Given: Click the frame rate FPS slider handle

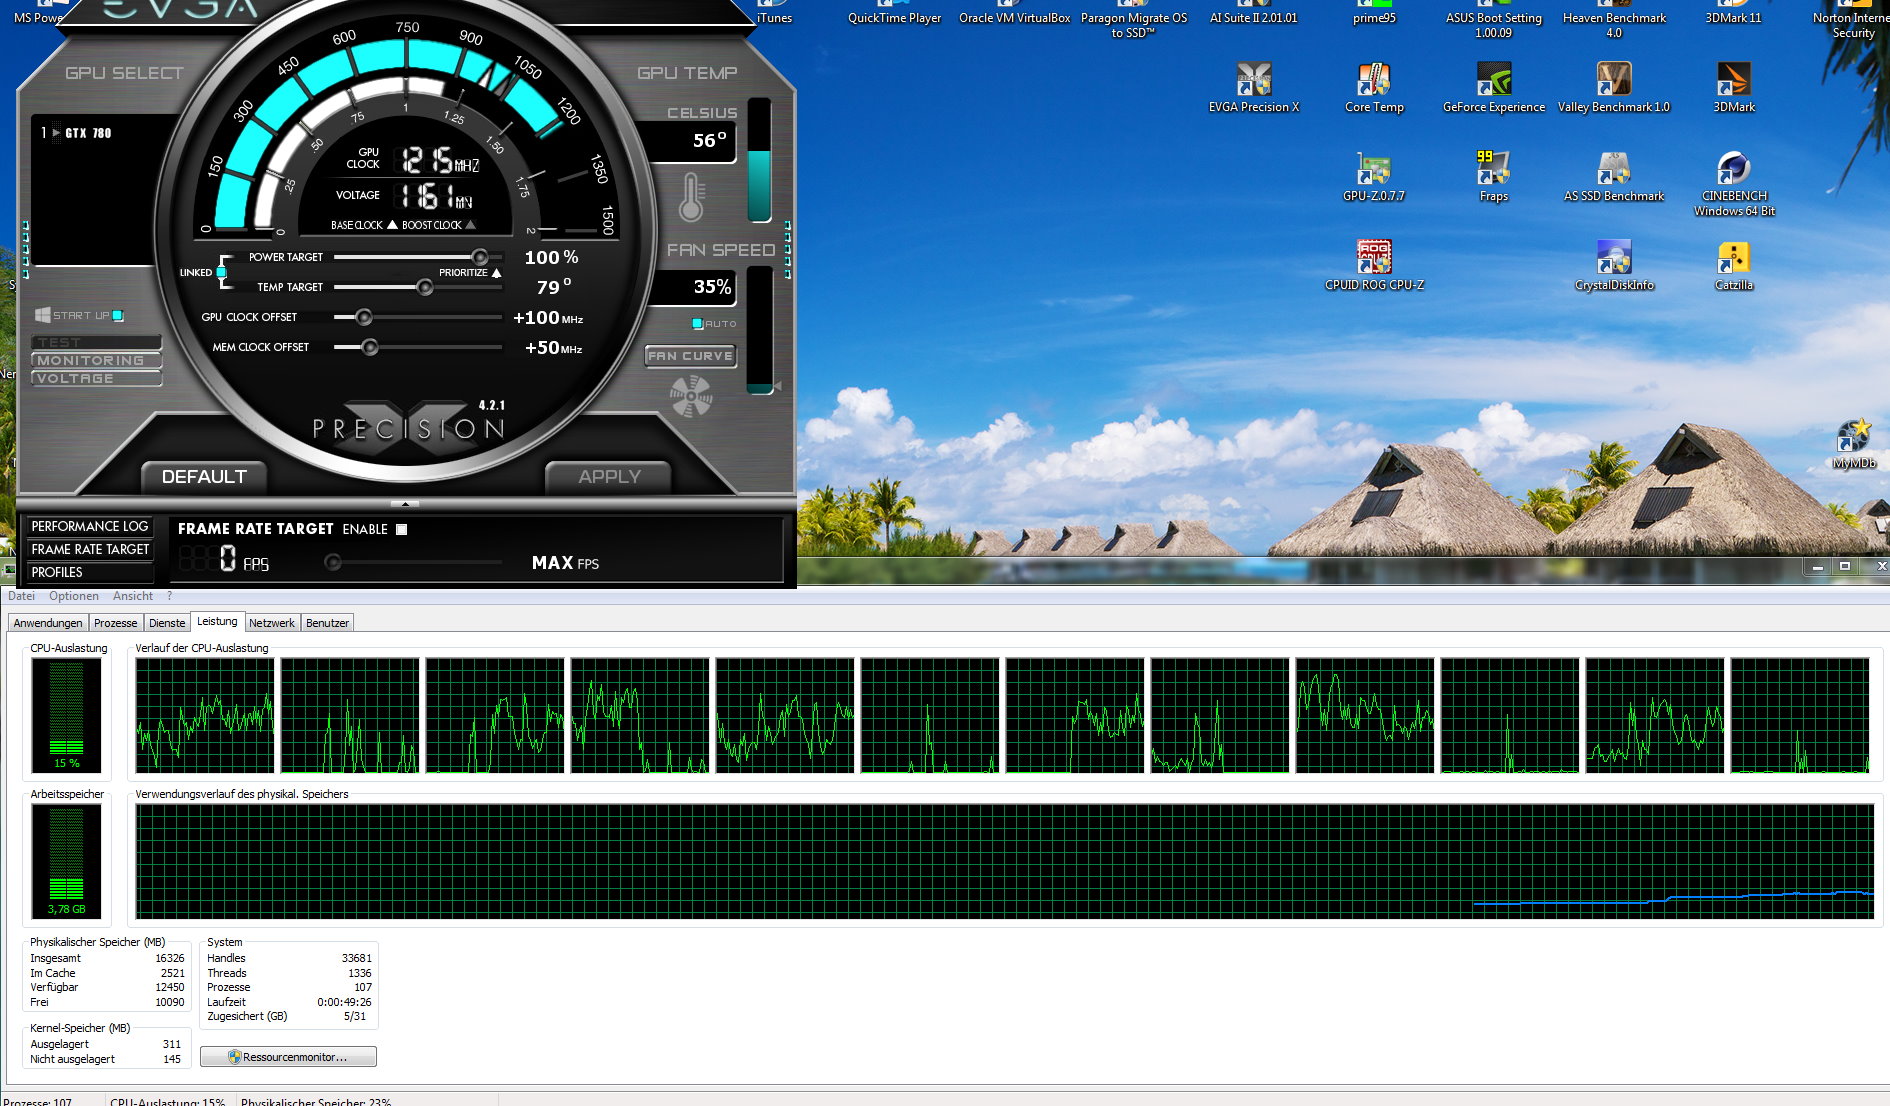Looking at the screenshot, I should pos(333,563).
